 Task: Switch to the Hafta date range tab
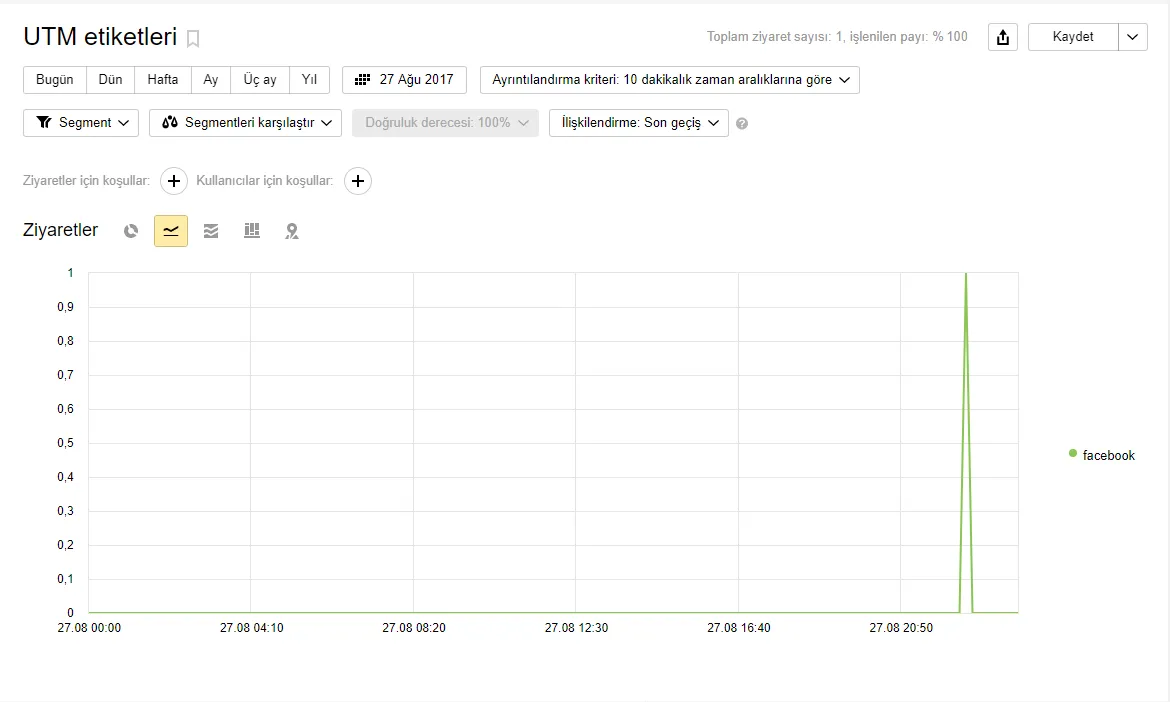coord(162,80)
